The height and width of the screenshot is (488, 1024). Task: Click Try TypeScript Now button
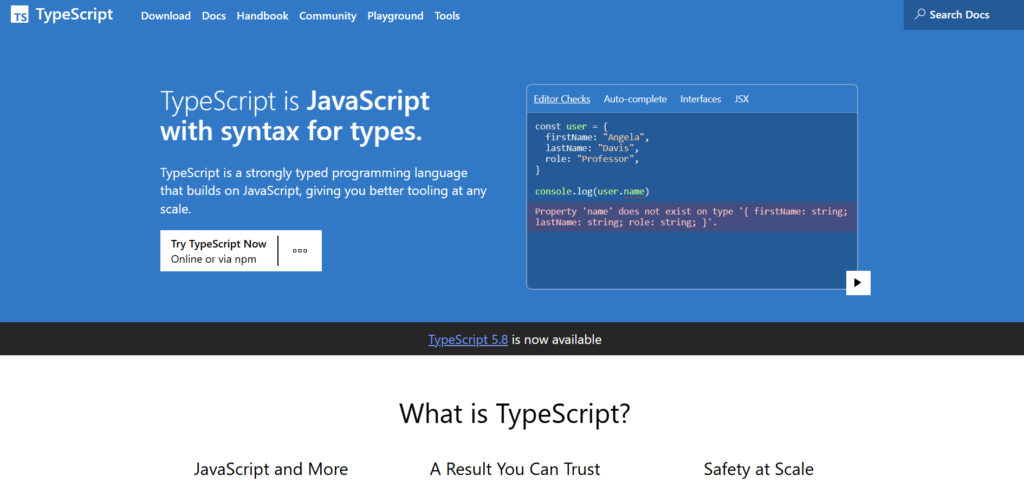(x=219, y=251)
